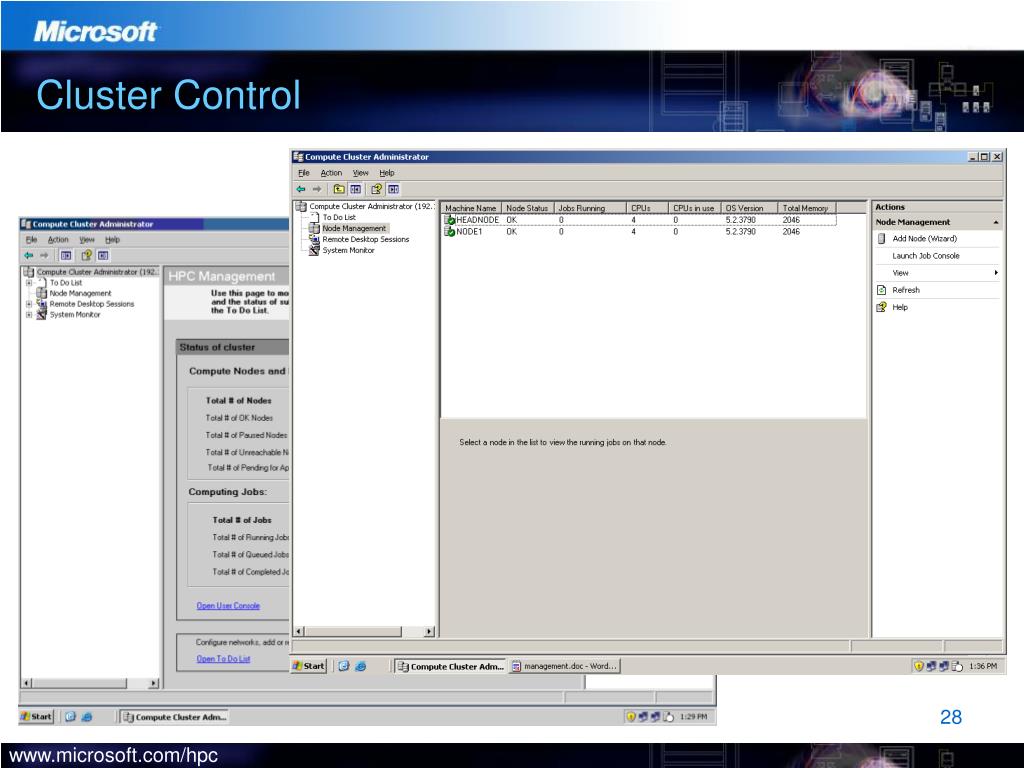Click Refresh icon in Actions pane
This screenshot has height=768, width=1024.
pyautogui.click(x=881, y=290)
